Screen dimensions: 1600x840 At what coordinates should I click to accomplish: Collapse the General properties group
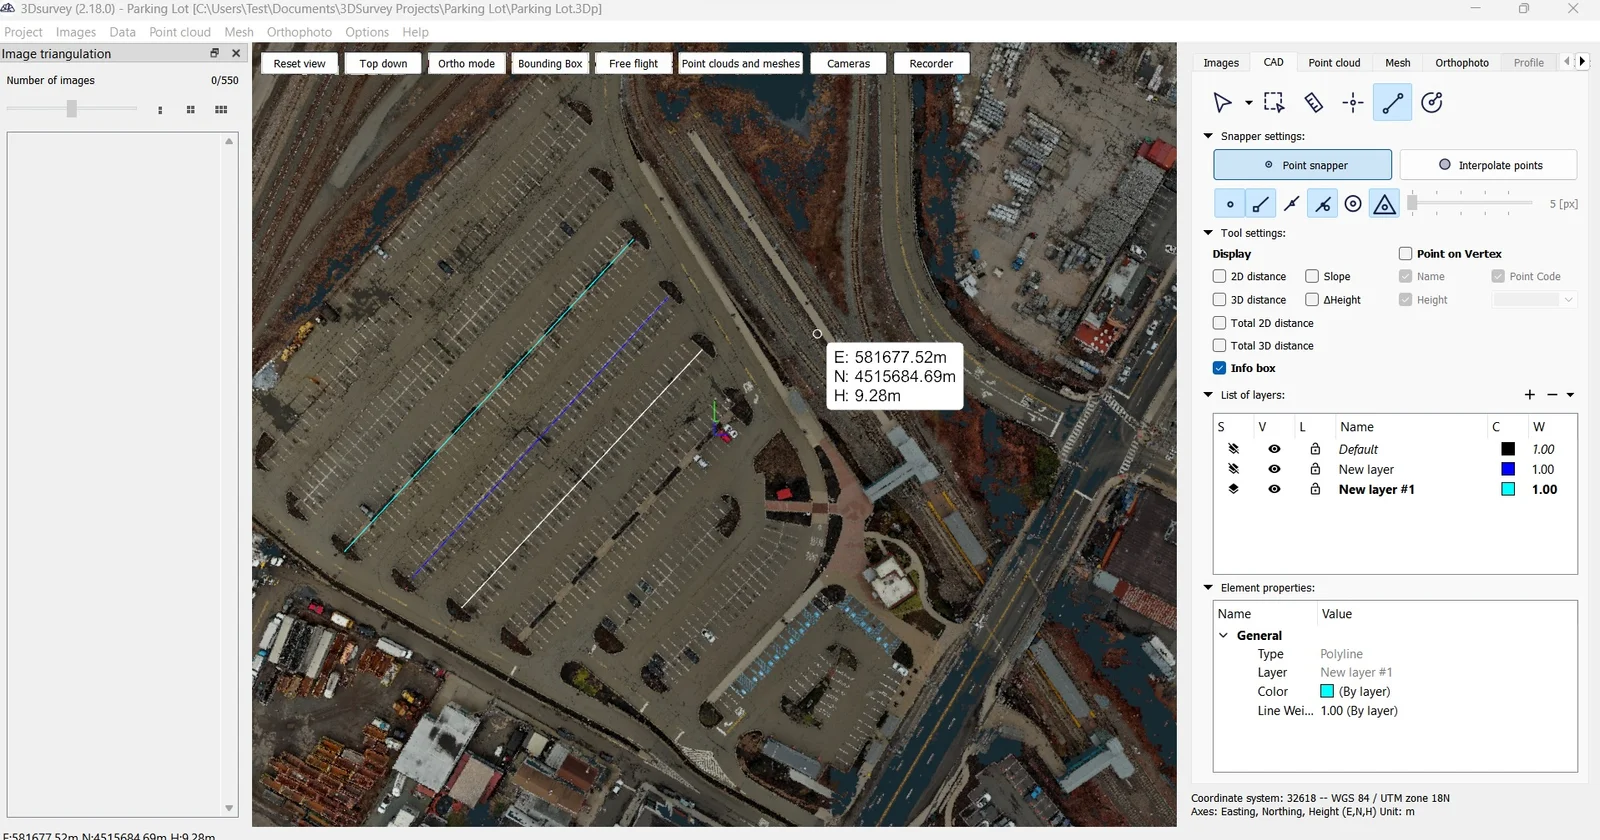tap(1223, 636)
